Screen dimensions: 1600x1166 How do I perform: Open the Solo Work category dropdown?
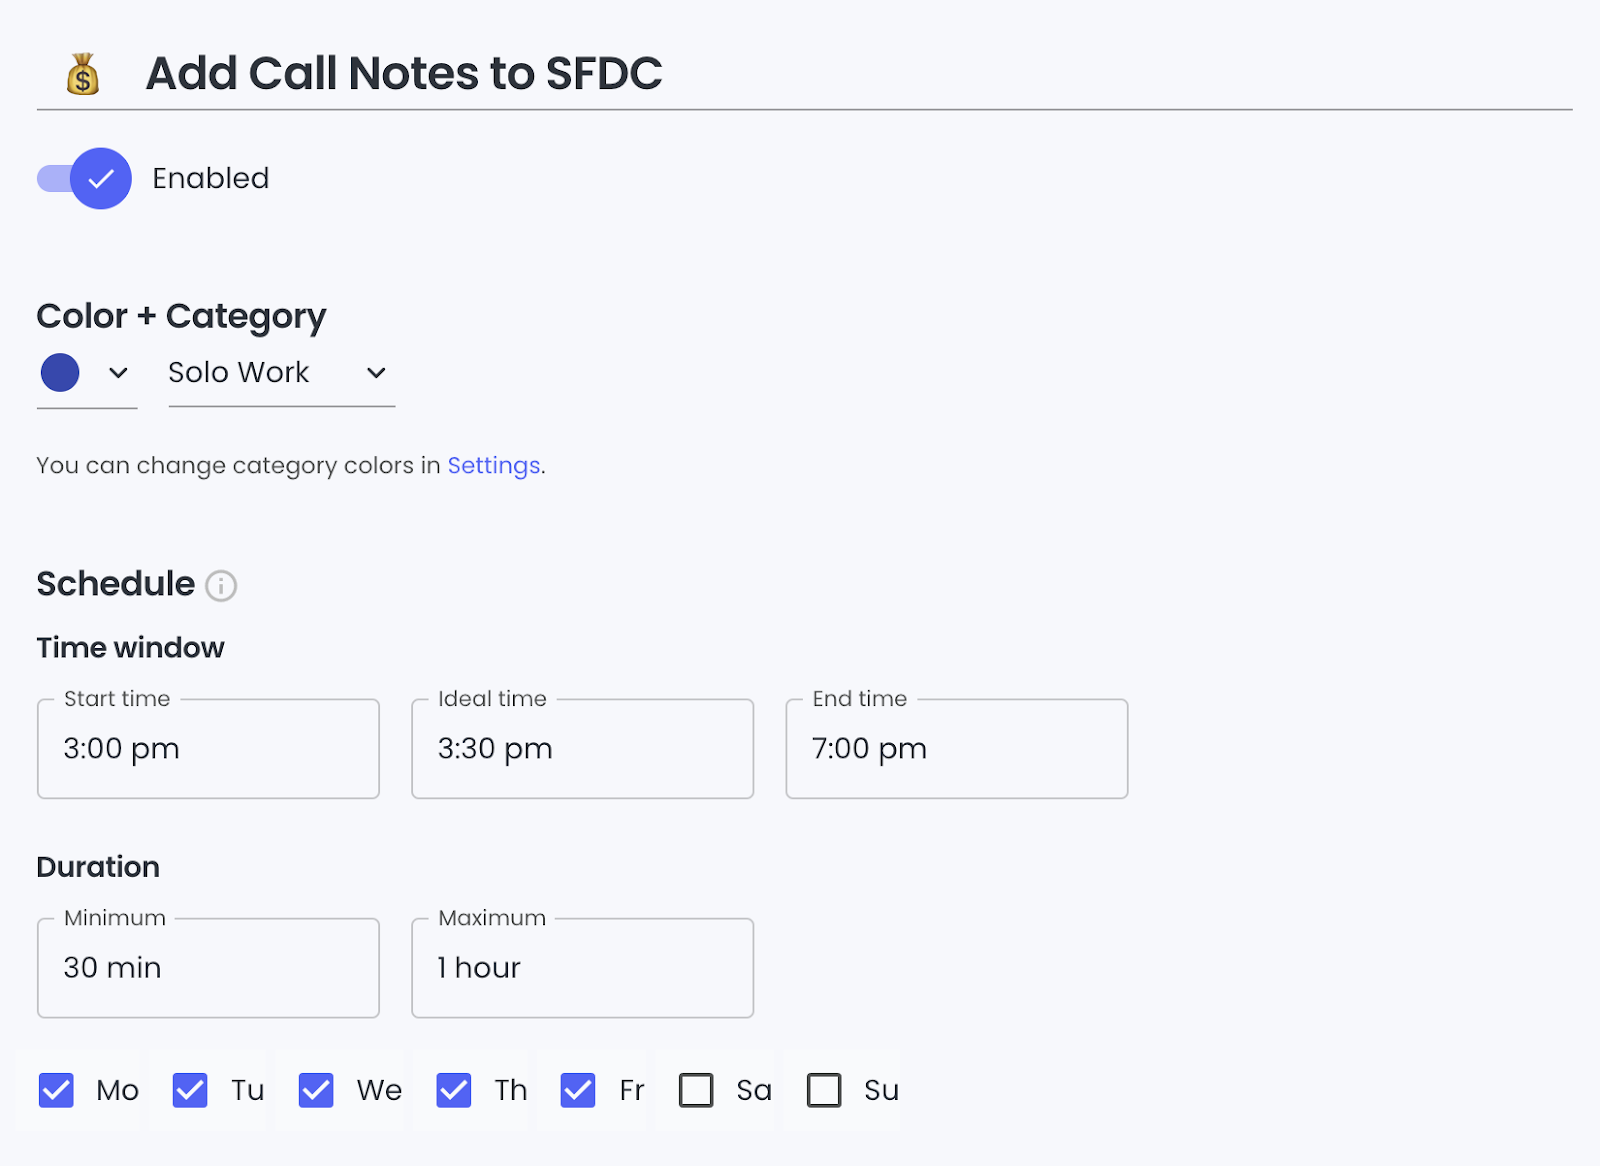click(x=281, y=373)
